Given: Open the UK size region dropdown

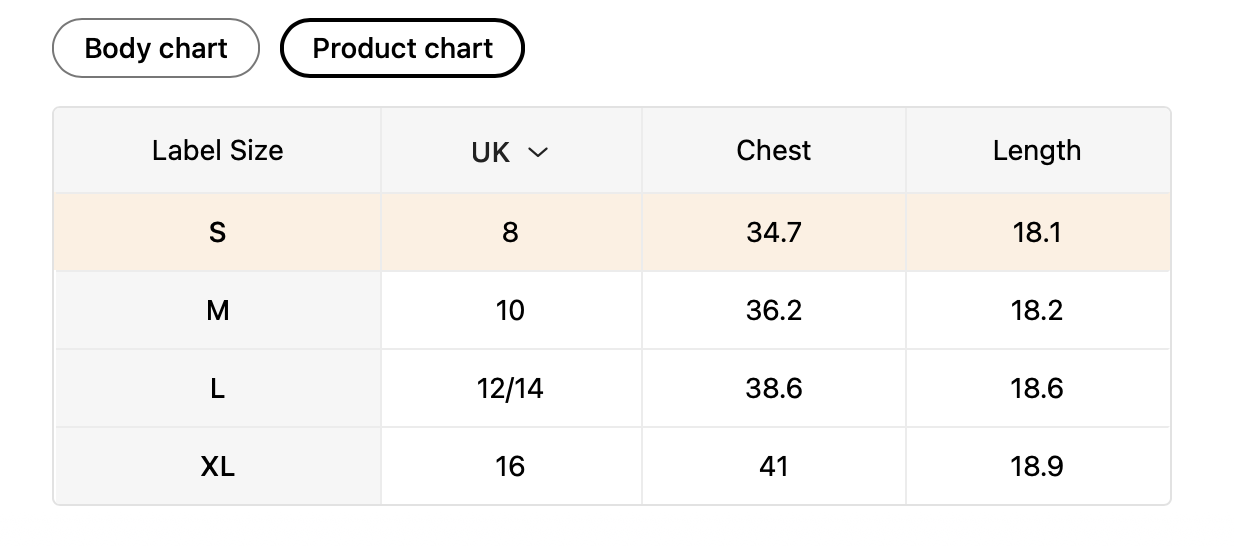Looking at the screenshot, I should [x=510, y=152].
